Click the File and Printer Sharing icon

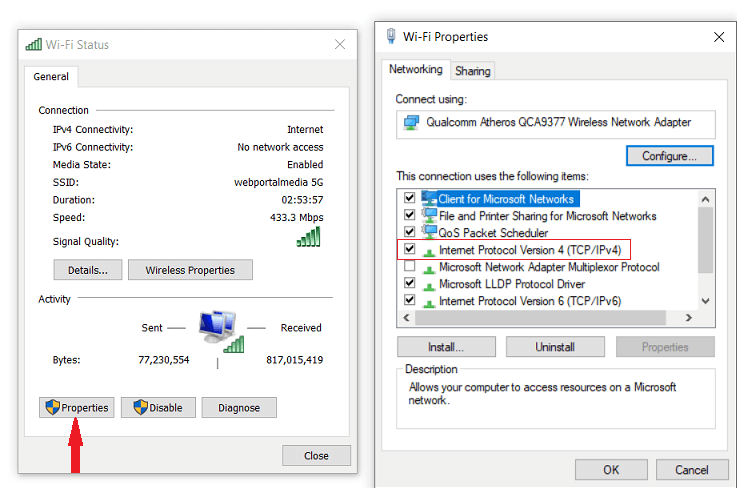(x=429, y=215)
